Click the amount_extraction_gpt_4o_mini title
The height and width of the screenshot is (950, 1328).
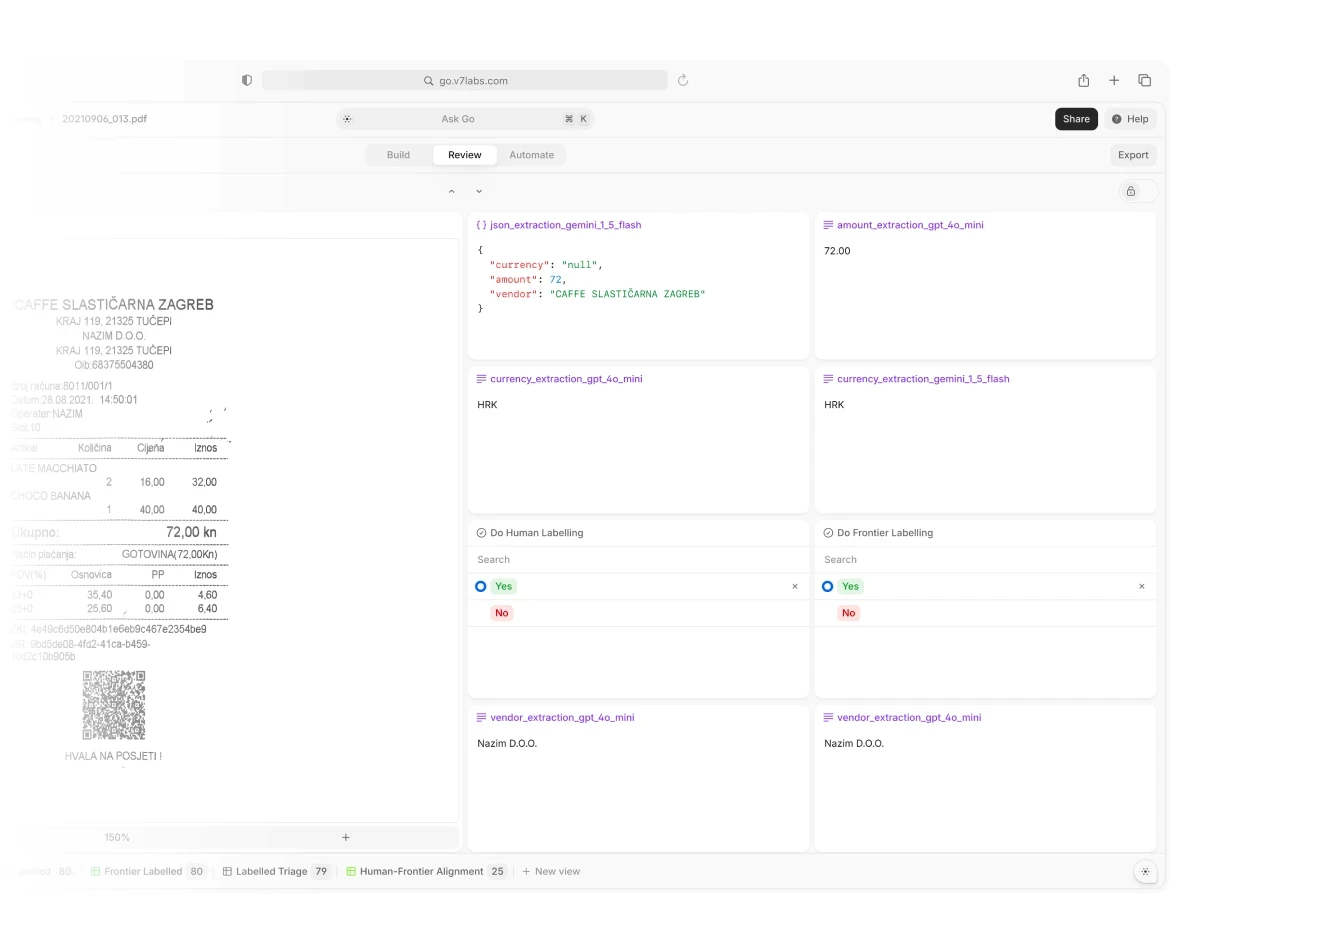coord(910,225)
